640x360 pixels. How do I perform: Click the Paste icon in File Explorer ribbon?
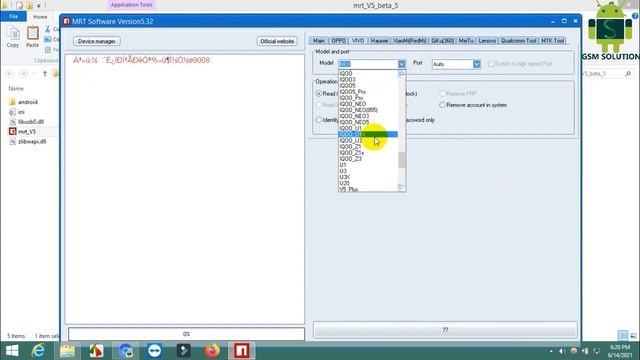coord(32,33)
